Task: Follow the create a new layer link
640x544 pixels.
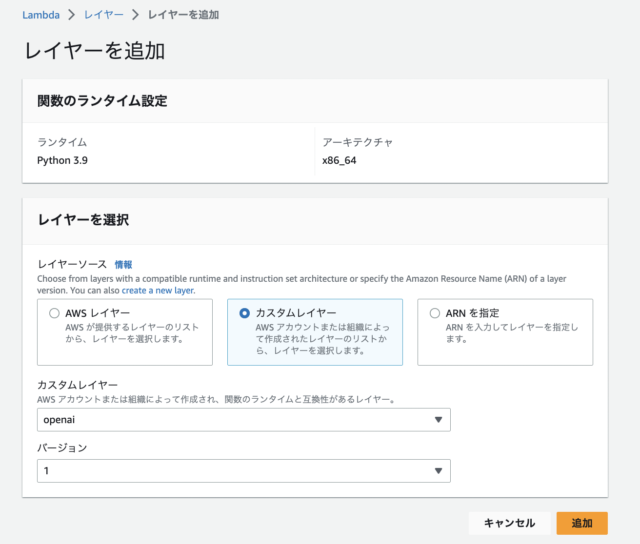Action: point(158,291)
